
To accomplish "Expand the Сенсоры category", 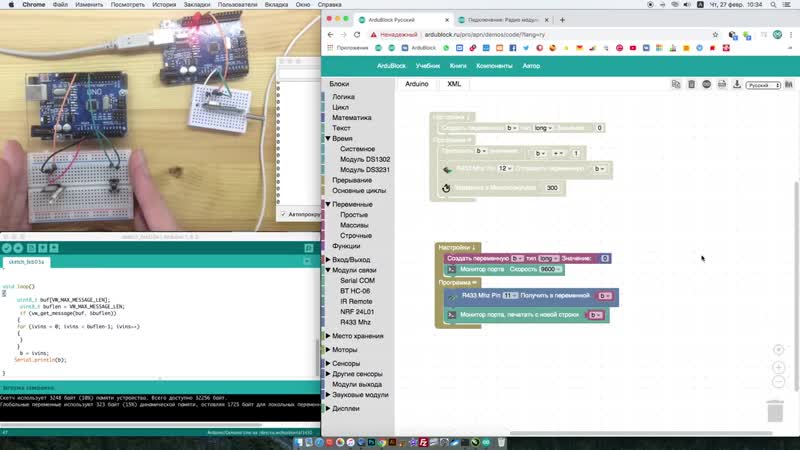I will click(x=328, y=364).
